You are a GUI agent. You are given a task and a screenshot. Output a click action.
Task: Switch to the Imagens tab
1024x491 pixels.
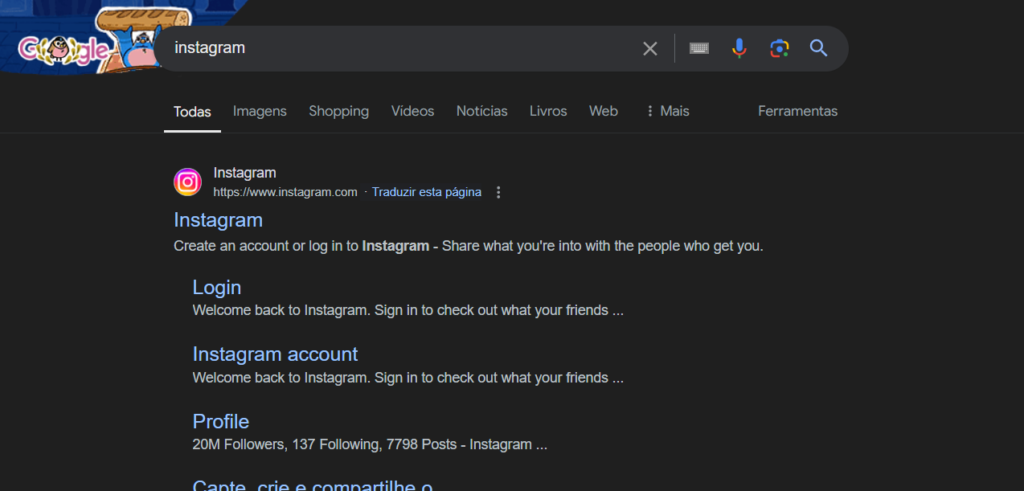[260, 111]
